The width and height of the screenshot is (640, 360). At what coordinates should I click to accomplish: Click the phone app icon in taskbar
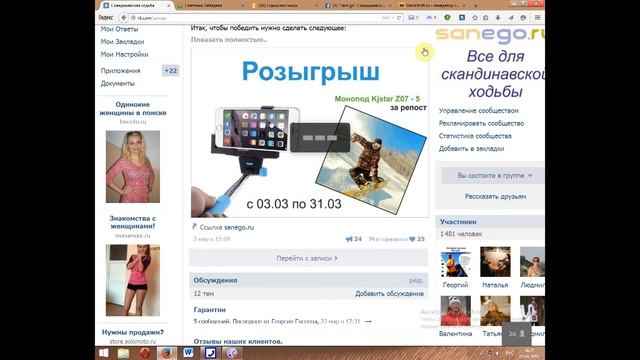(x=210, y=353)
